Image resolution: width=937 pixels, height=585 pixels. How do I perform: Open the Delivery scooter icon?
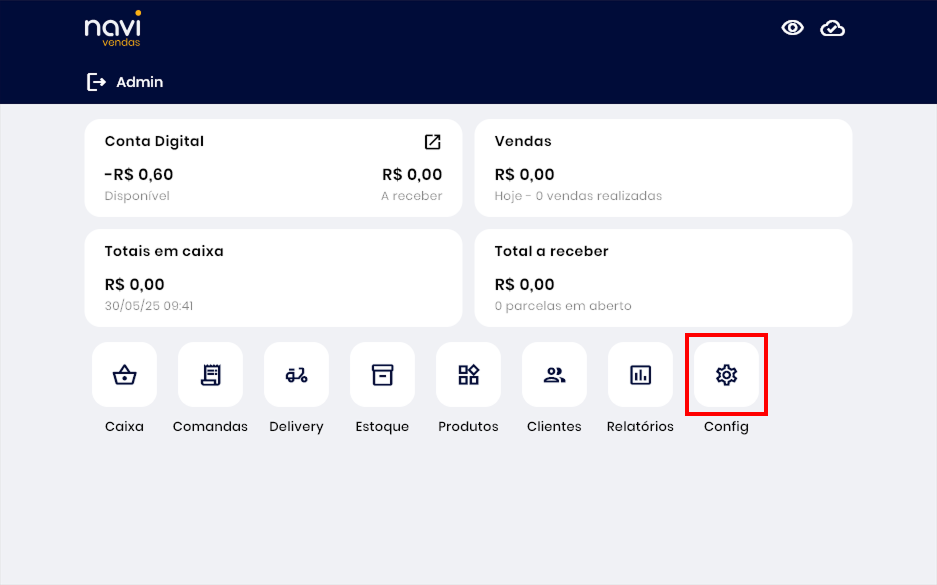[x=296, y=375]
